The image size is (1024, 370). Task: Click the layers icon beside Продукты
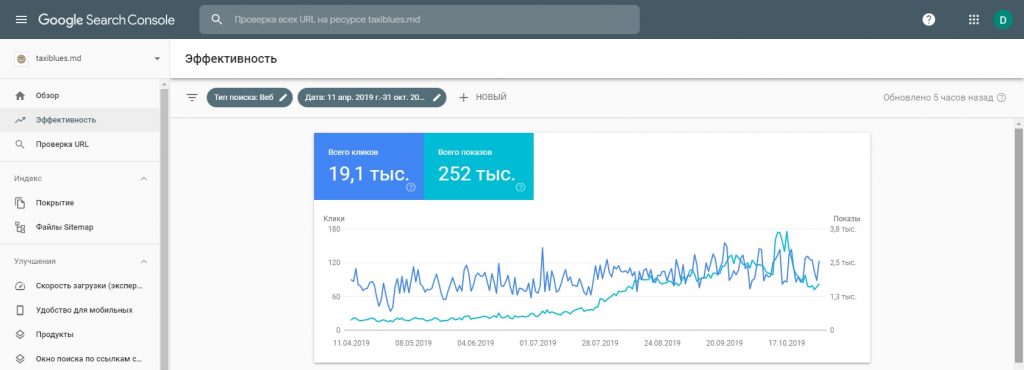click(x=20, y=334)
